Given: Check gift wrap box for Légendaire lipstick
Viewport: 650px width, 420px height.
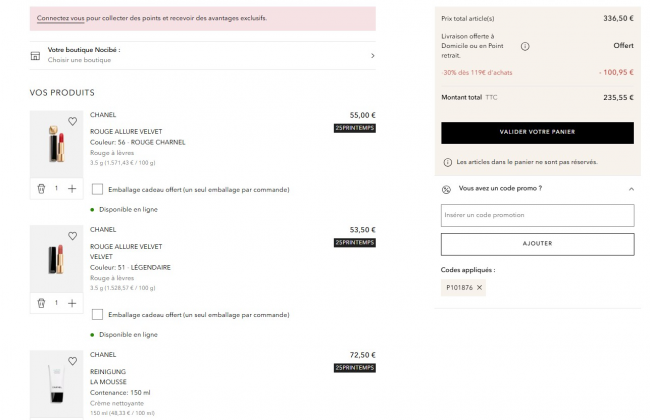Looking at the screenshot, I should [97, 314].
